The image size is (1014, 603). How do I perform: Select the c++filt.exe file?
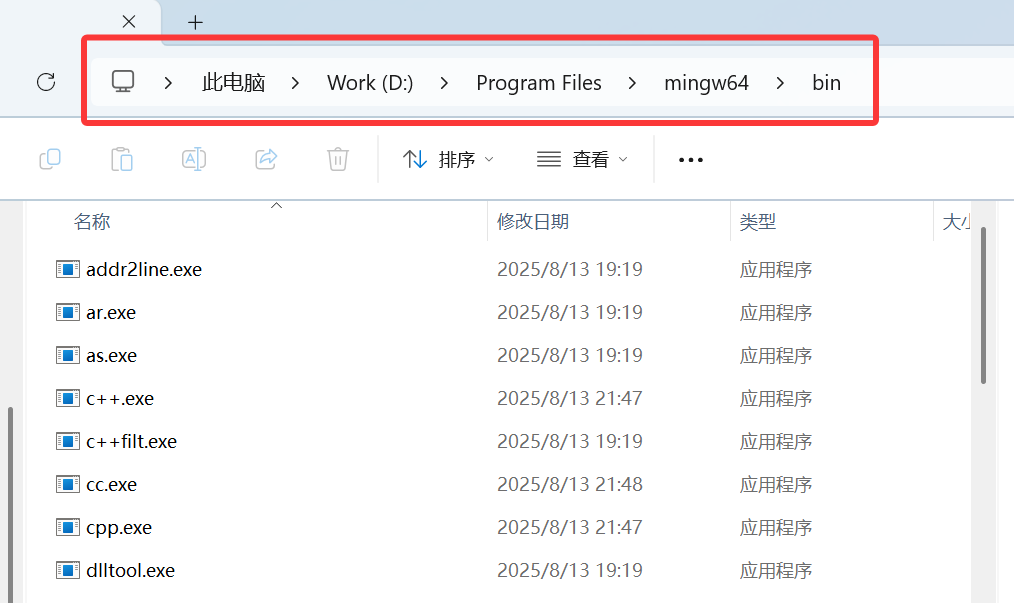[131, 441]
